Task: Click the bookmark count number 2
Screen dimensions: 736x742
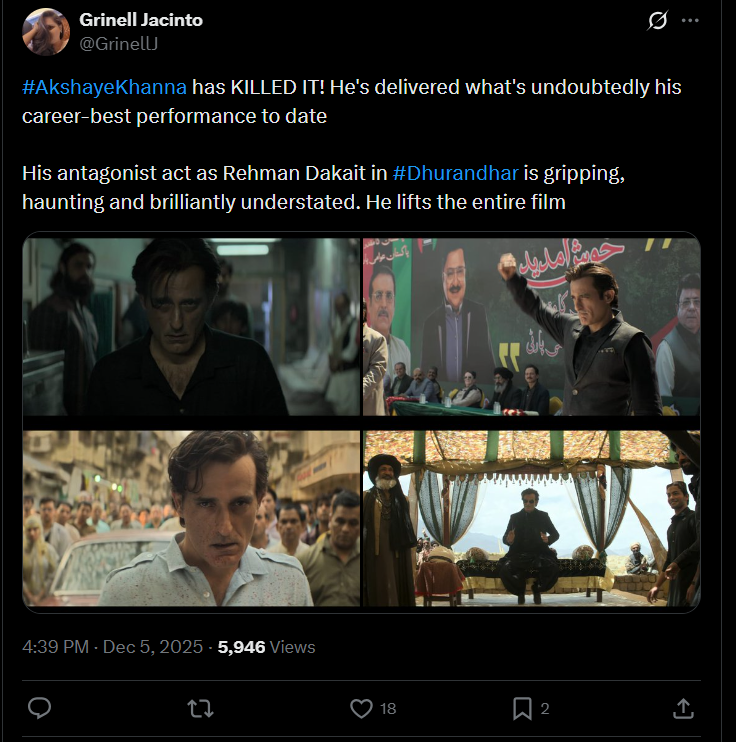Action: [545, 709]
